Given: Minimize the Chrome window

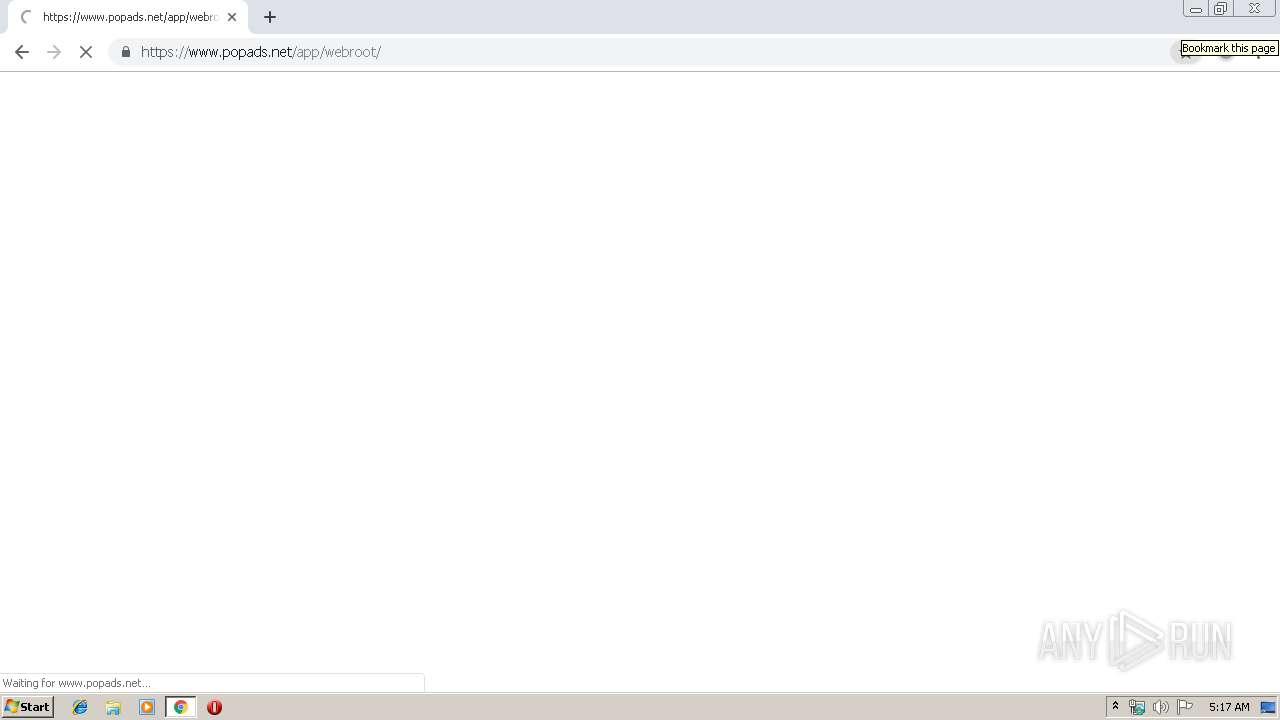Looking at the screenshot, I should pyautogui.click(x=1196, y=9).
